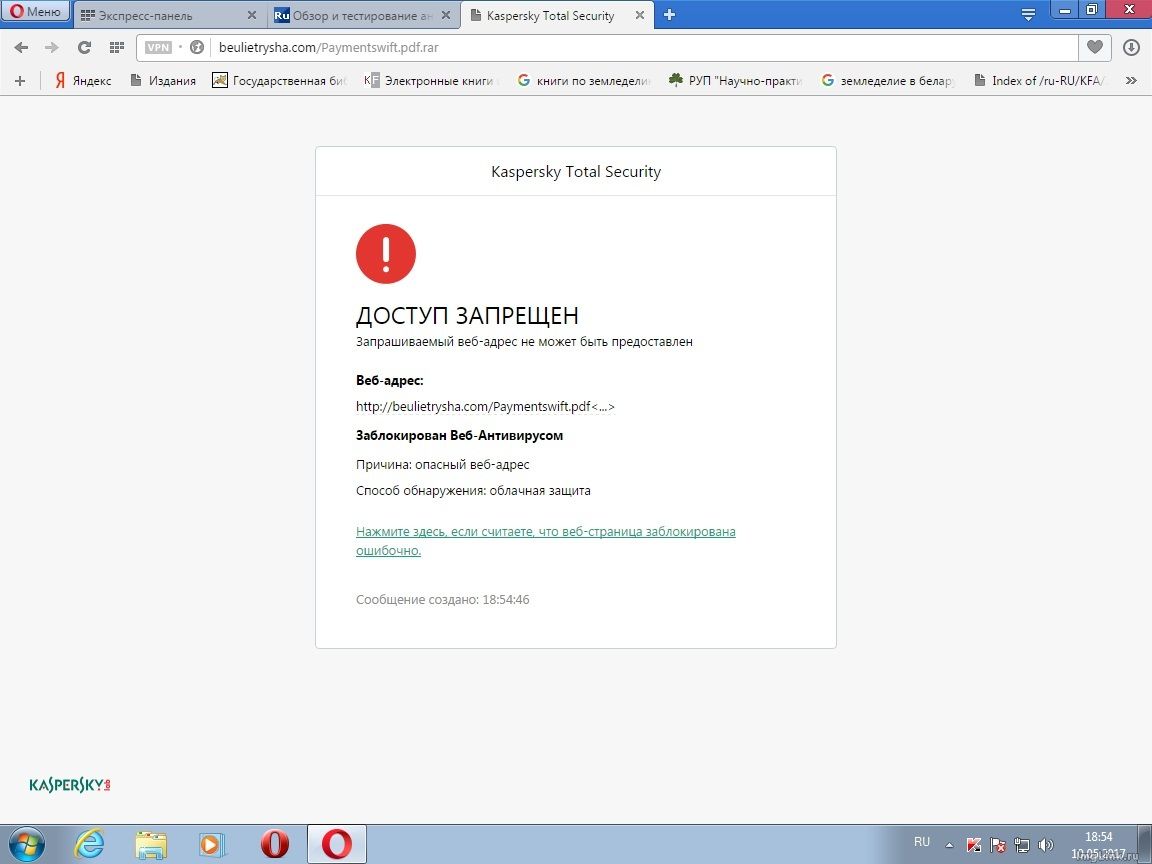The width and height of the screenshot is (1152, 864).
Task: Open the Speed Dial grid icon
Action: (x=117, y=48)
